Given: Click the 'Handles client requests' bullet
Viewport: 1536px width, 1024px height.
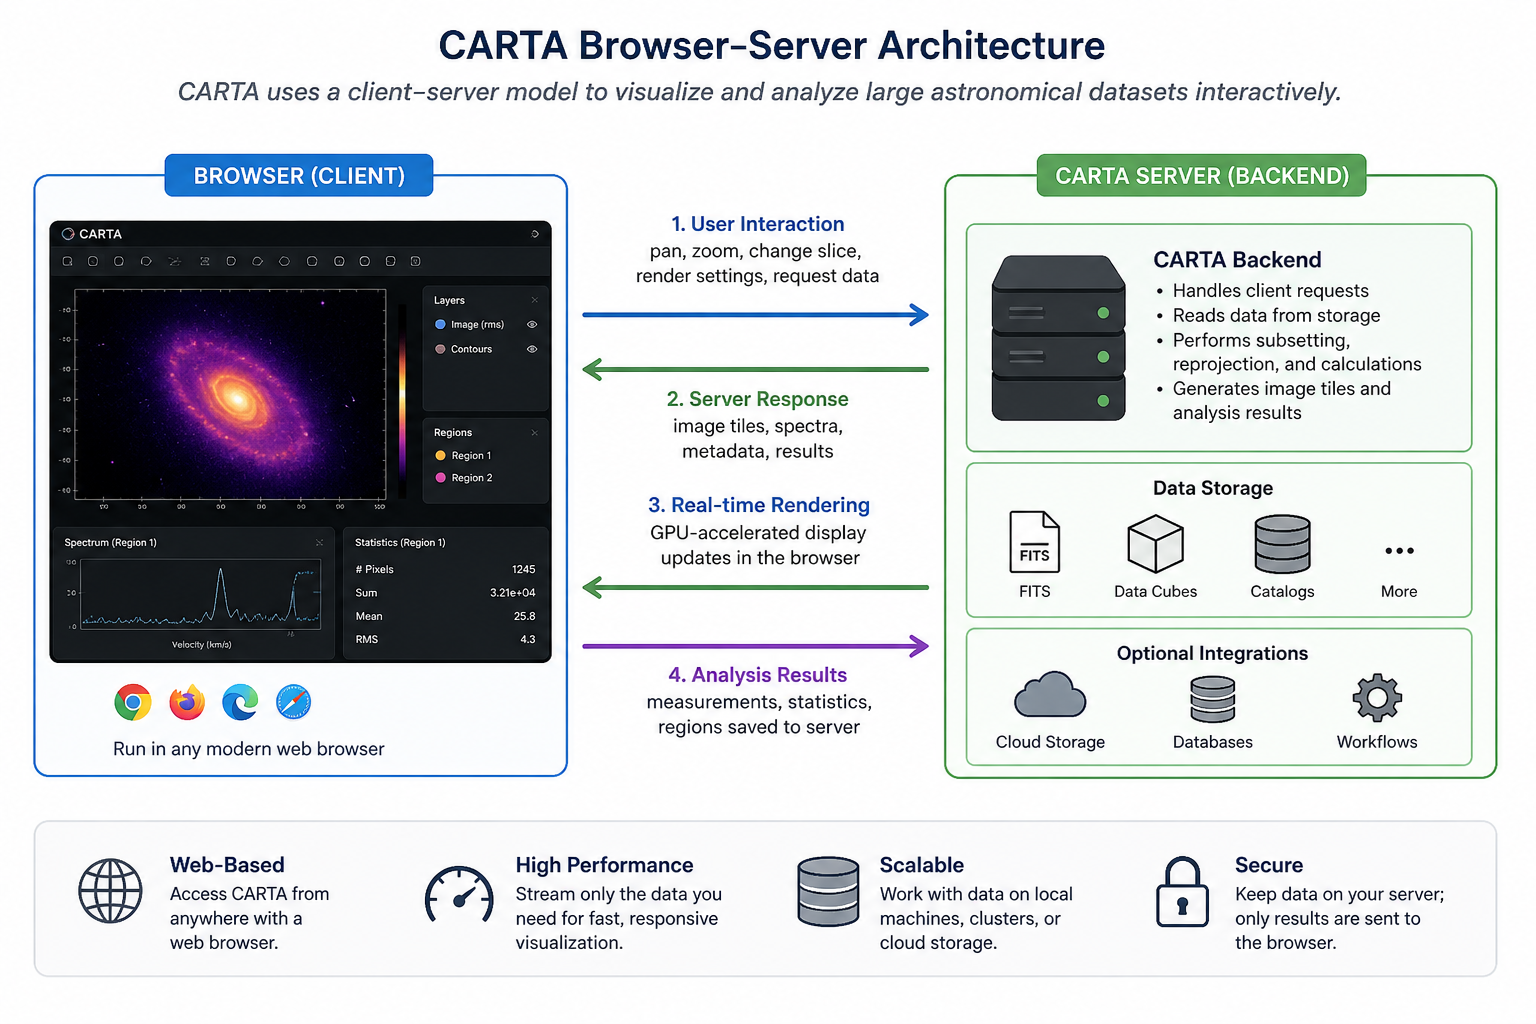Looking at the screenshot, I should pos(1271,291).
